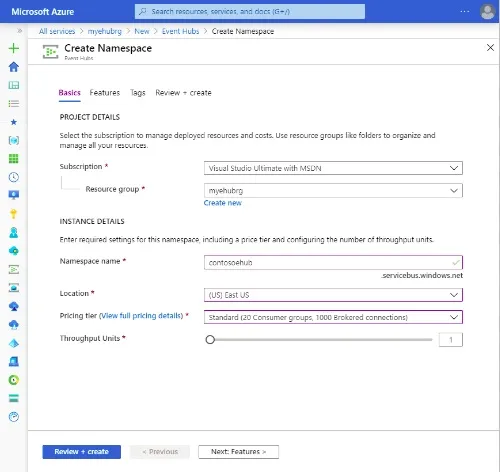The width and height of the screenshot is (500, 472).
Task: Open the Location dropdown
Action: point(333,295)
